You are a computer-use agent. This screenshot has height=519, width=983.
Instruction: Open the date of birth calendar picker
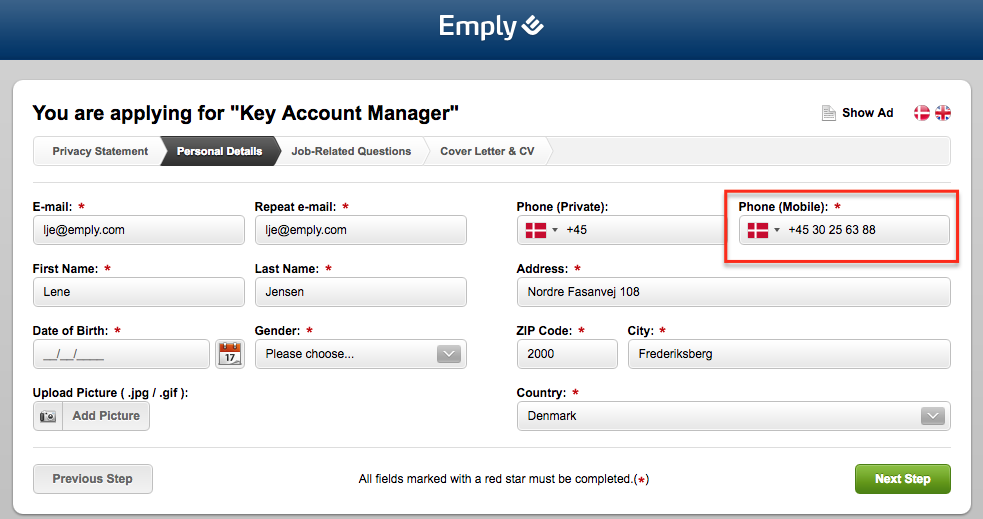[x=230, y=354]
